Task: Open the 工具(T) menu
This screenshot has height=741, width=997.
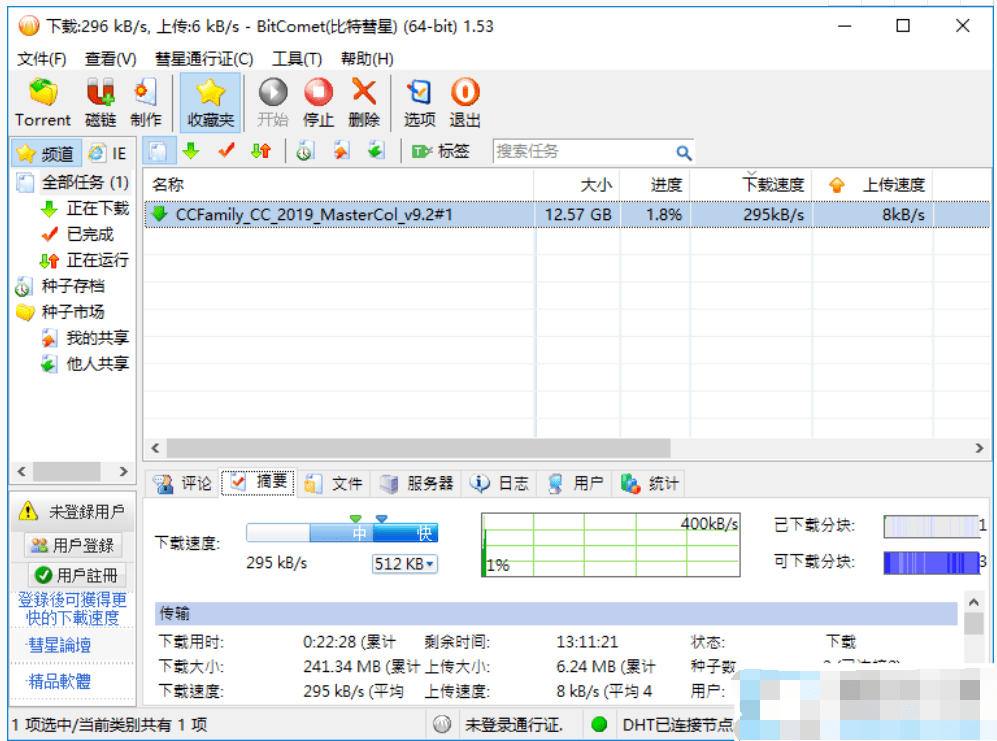Action: pos(297,59)
